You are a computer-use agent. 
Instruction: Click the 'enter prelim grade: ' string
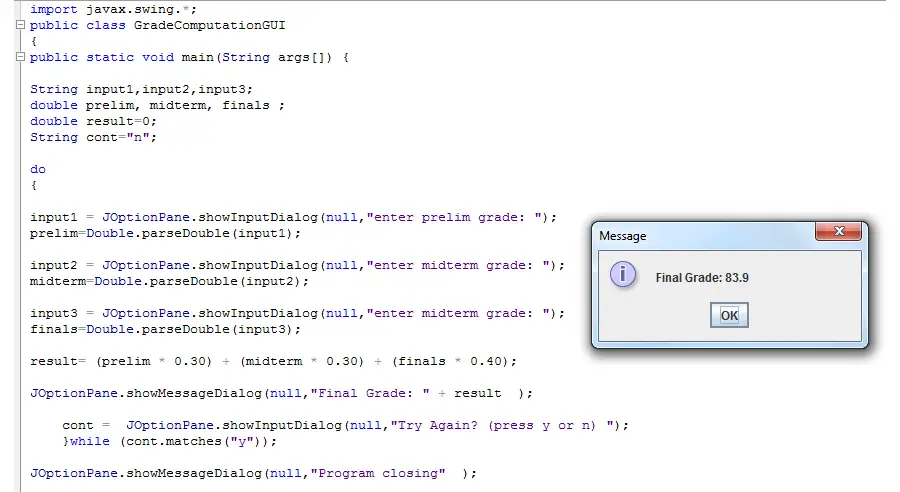[454, 218]
